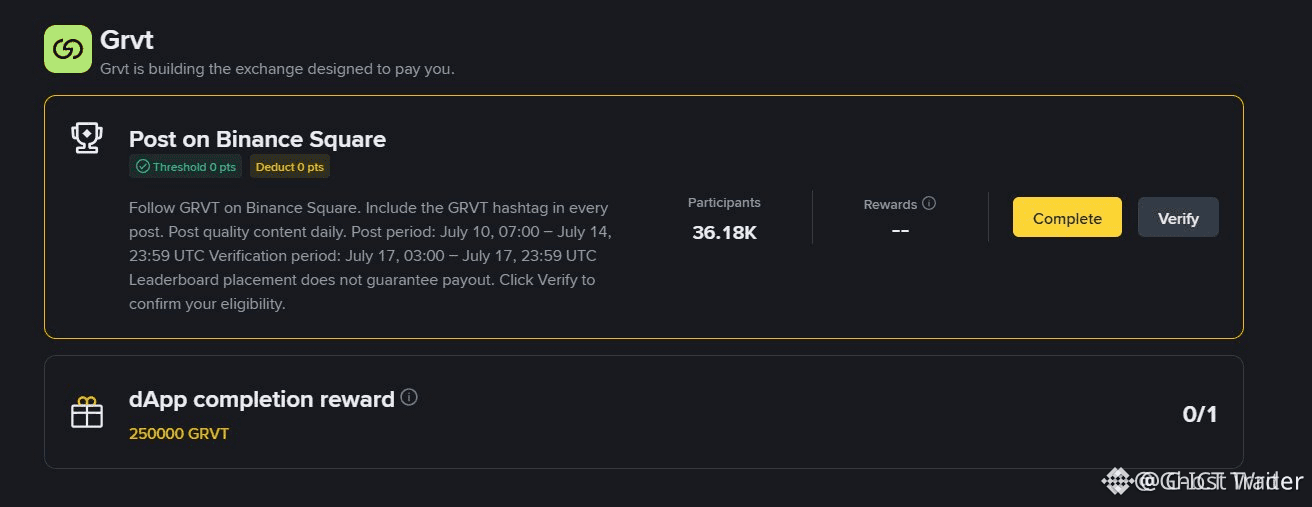Image resolution: width=1312 pixels, height=507 pixels.
Task: Open the Post on Binance Square title
Action: (257, 139)
